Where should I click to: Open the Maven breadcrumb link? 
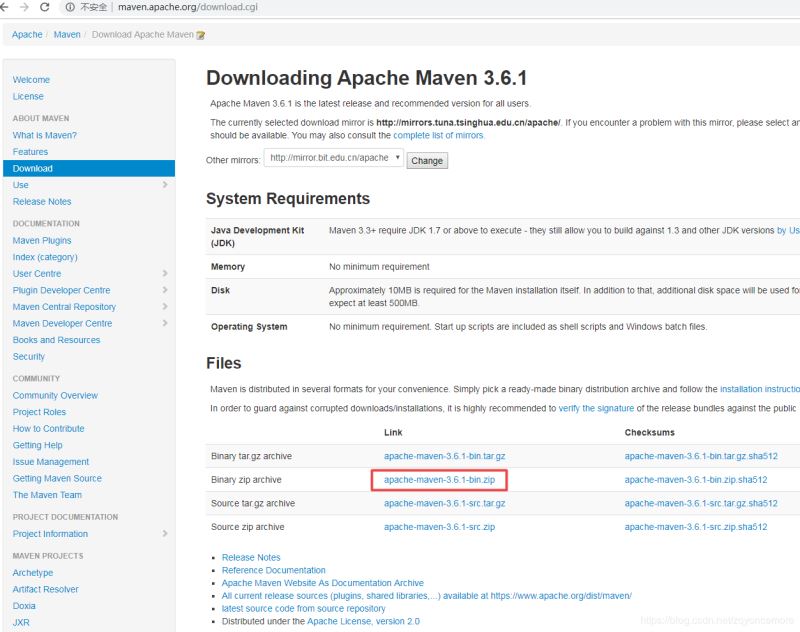click(67, 35)
